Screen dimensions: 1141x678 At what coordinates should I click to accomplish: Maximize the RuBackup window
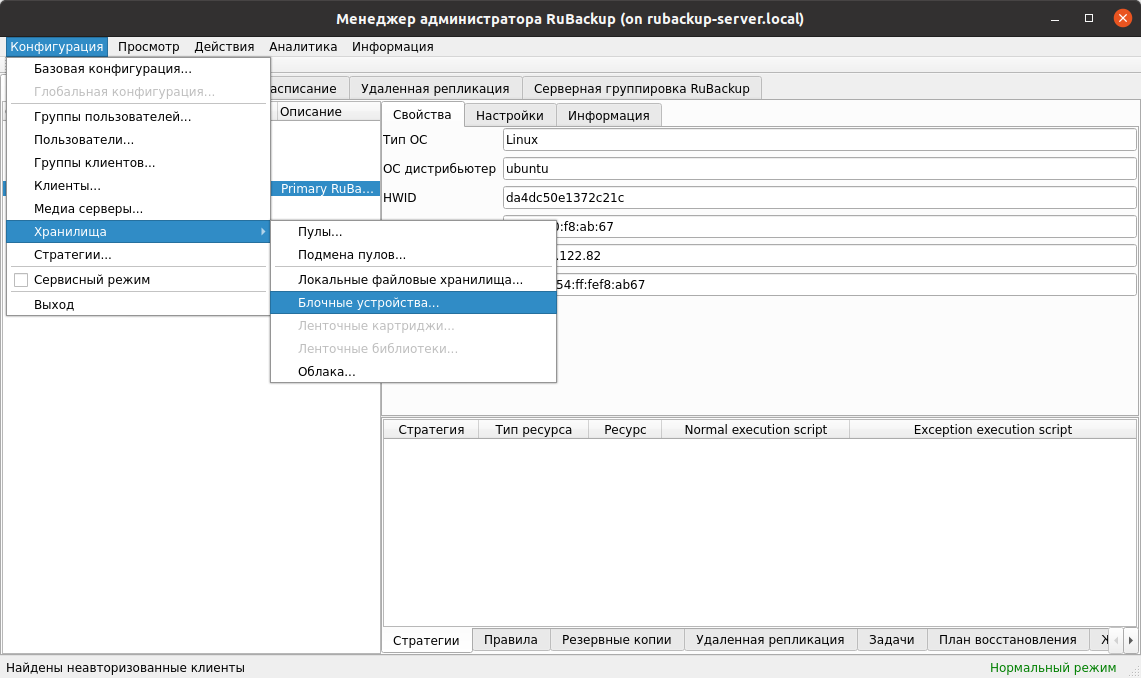[x=1089, y=19]
